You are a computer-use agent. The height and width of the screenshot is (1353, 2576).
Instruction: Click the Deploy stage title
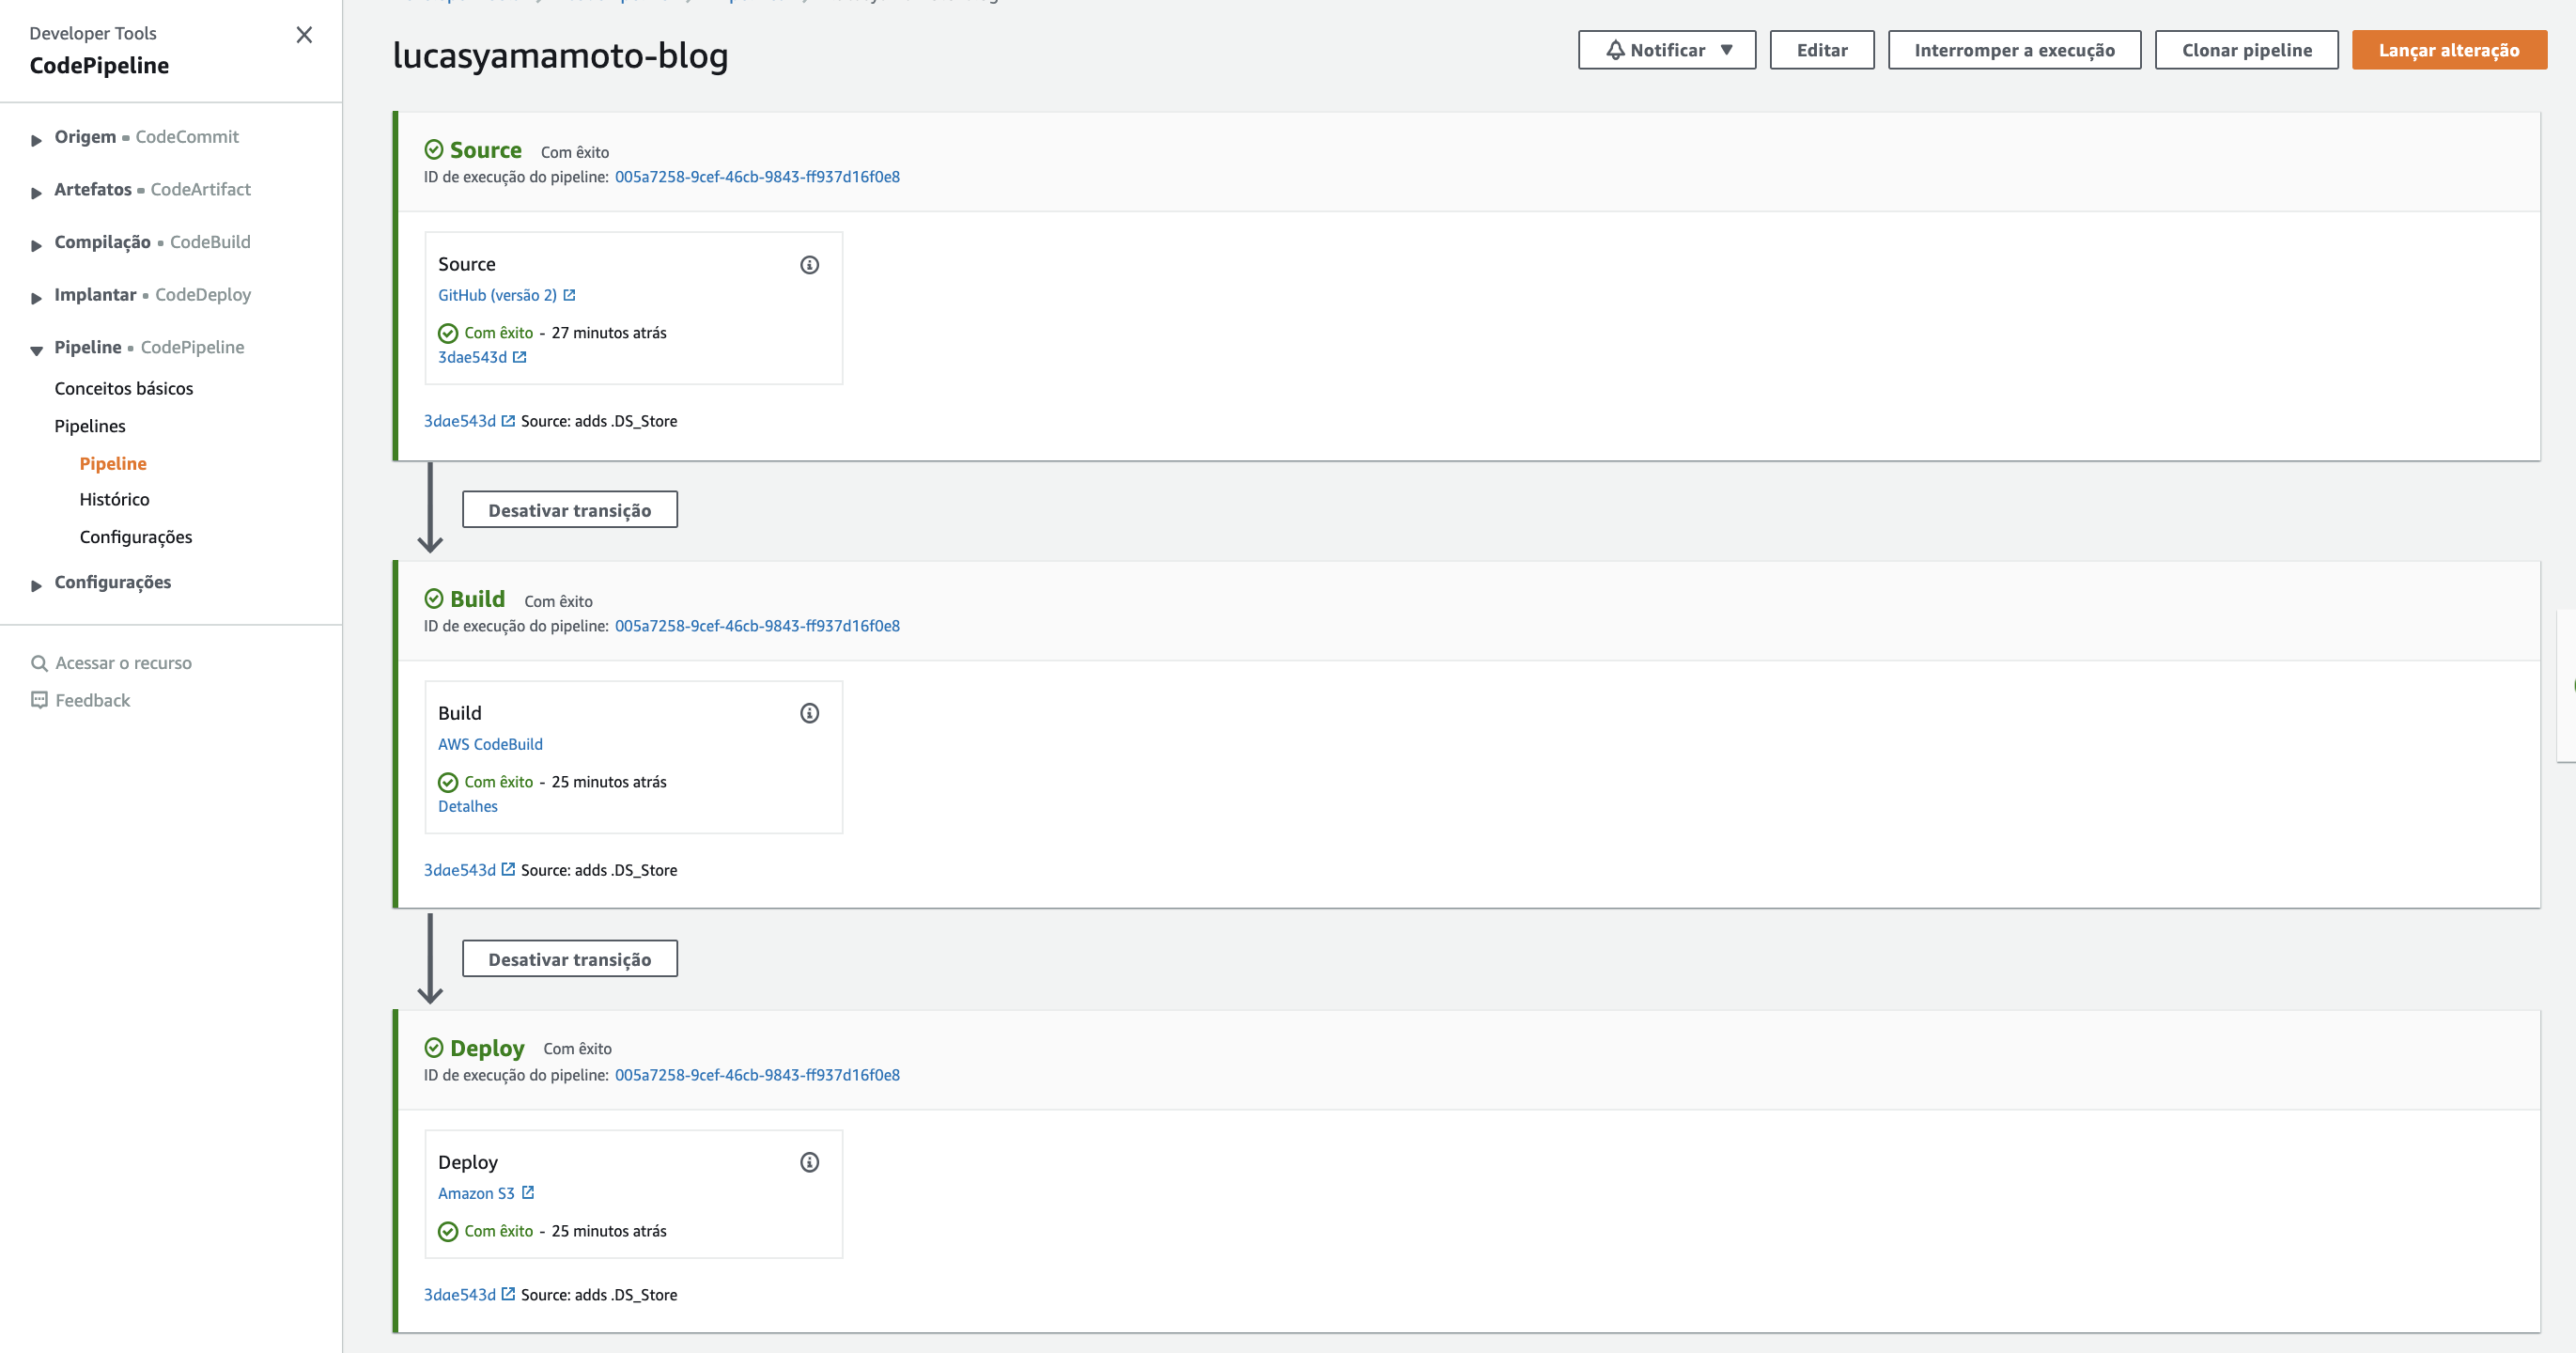487,1048
